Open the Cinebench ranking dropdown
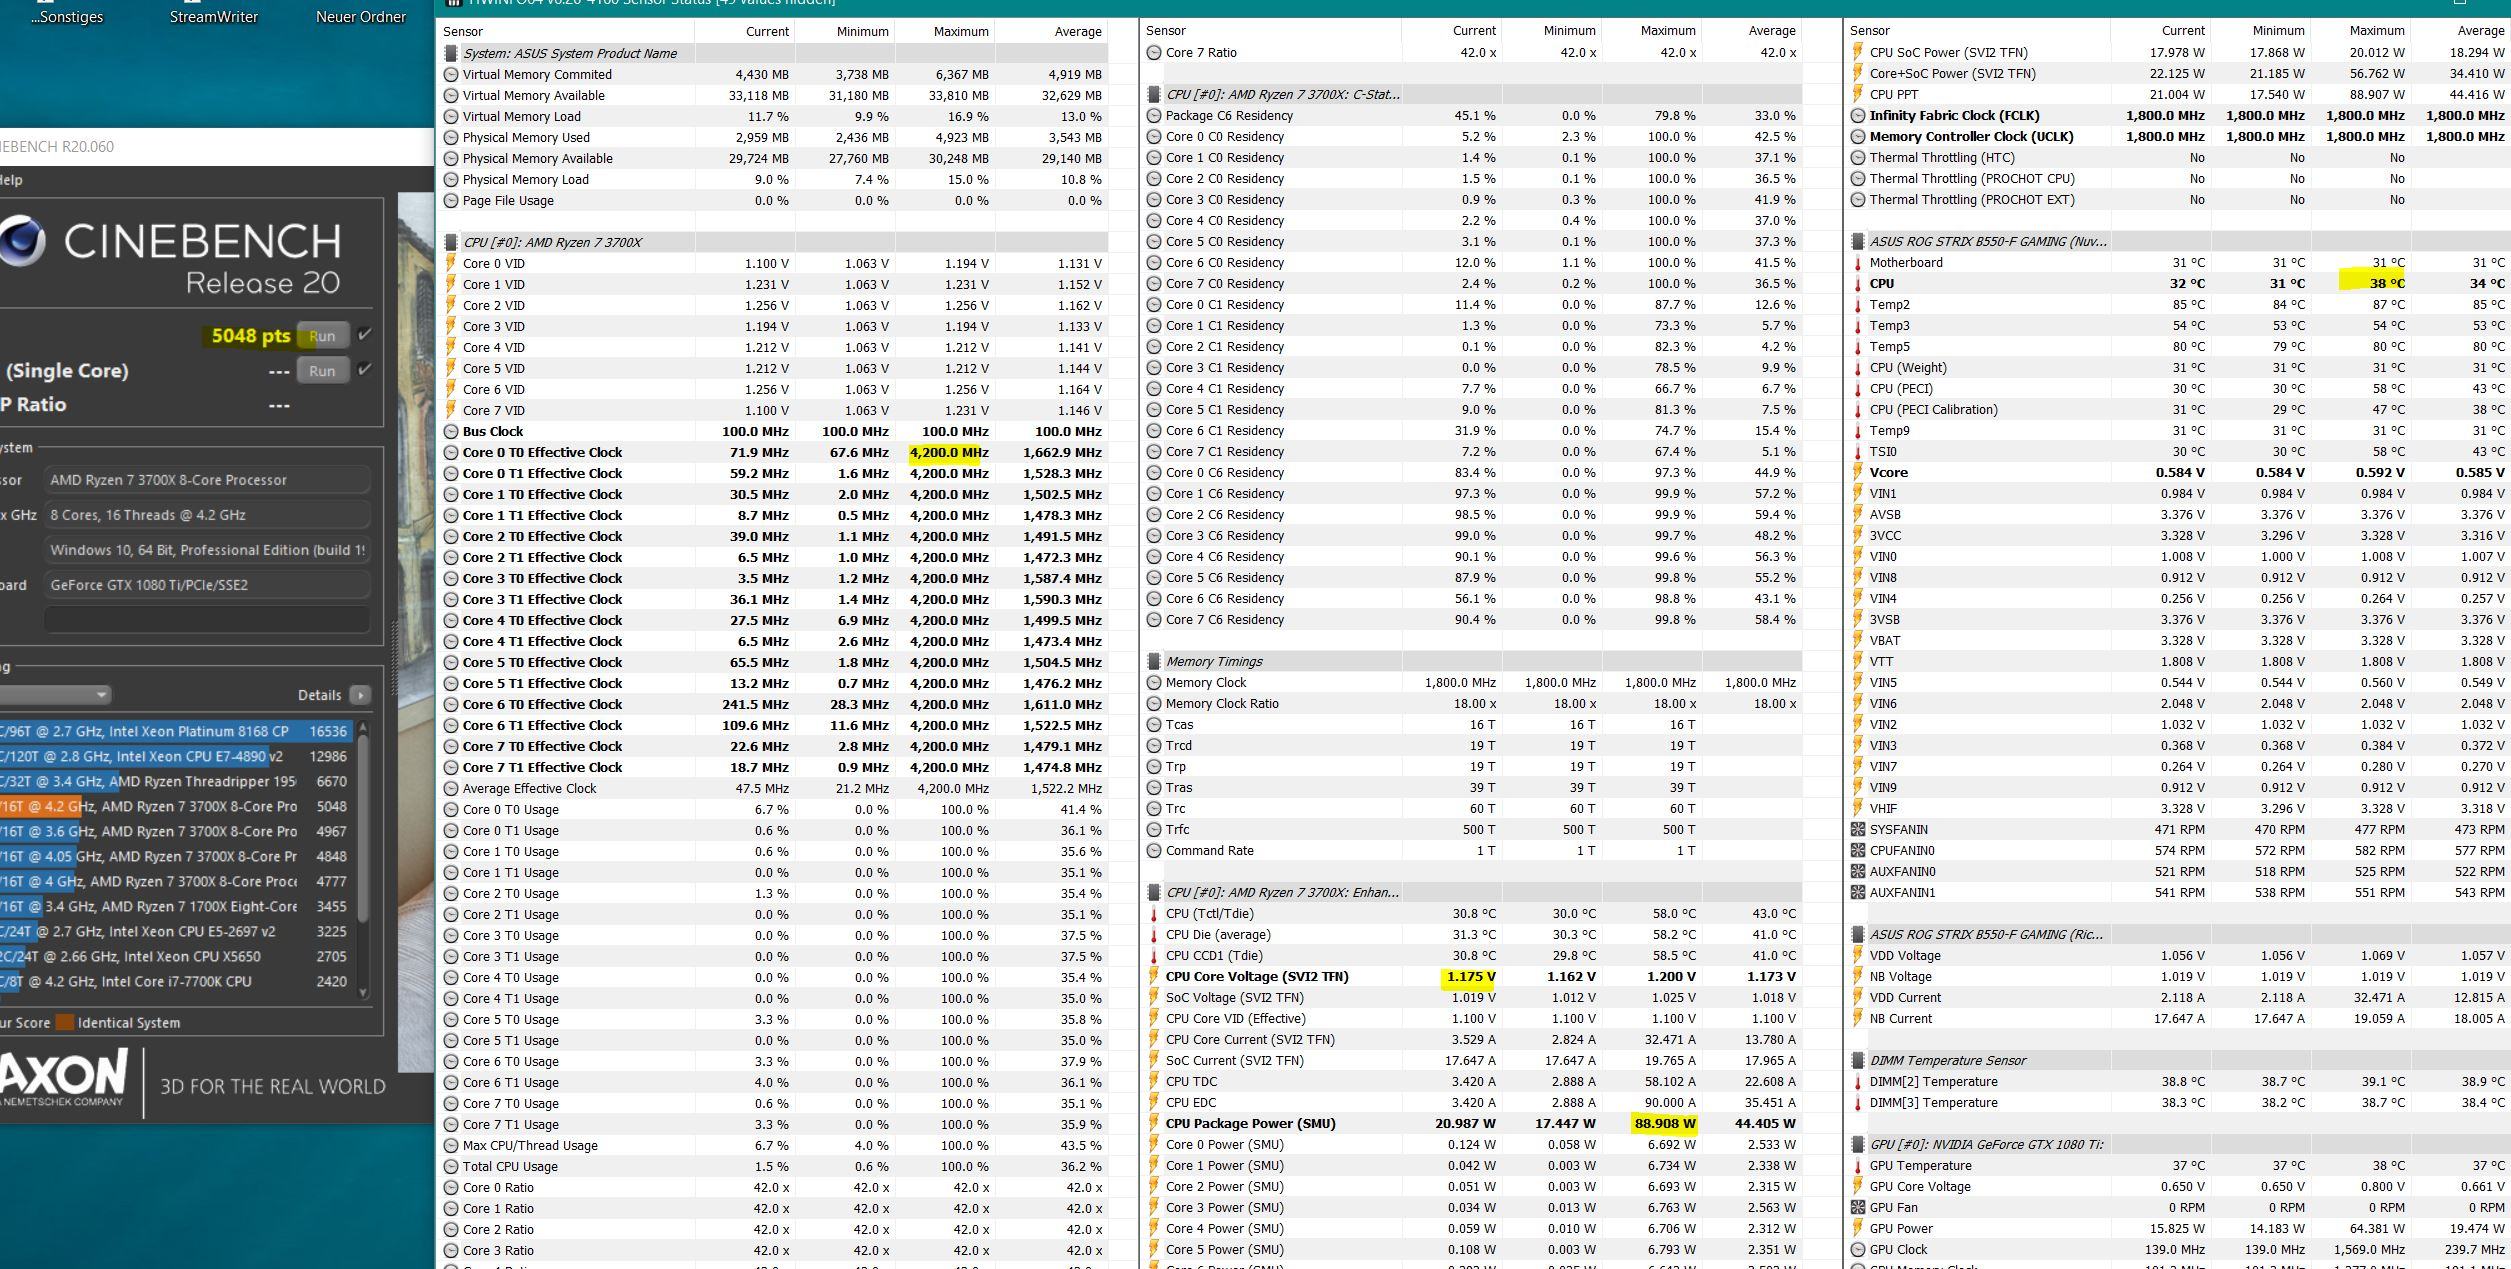 [55, 694]
